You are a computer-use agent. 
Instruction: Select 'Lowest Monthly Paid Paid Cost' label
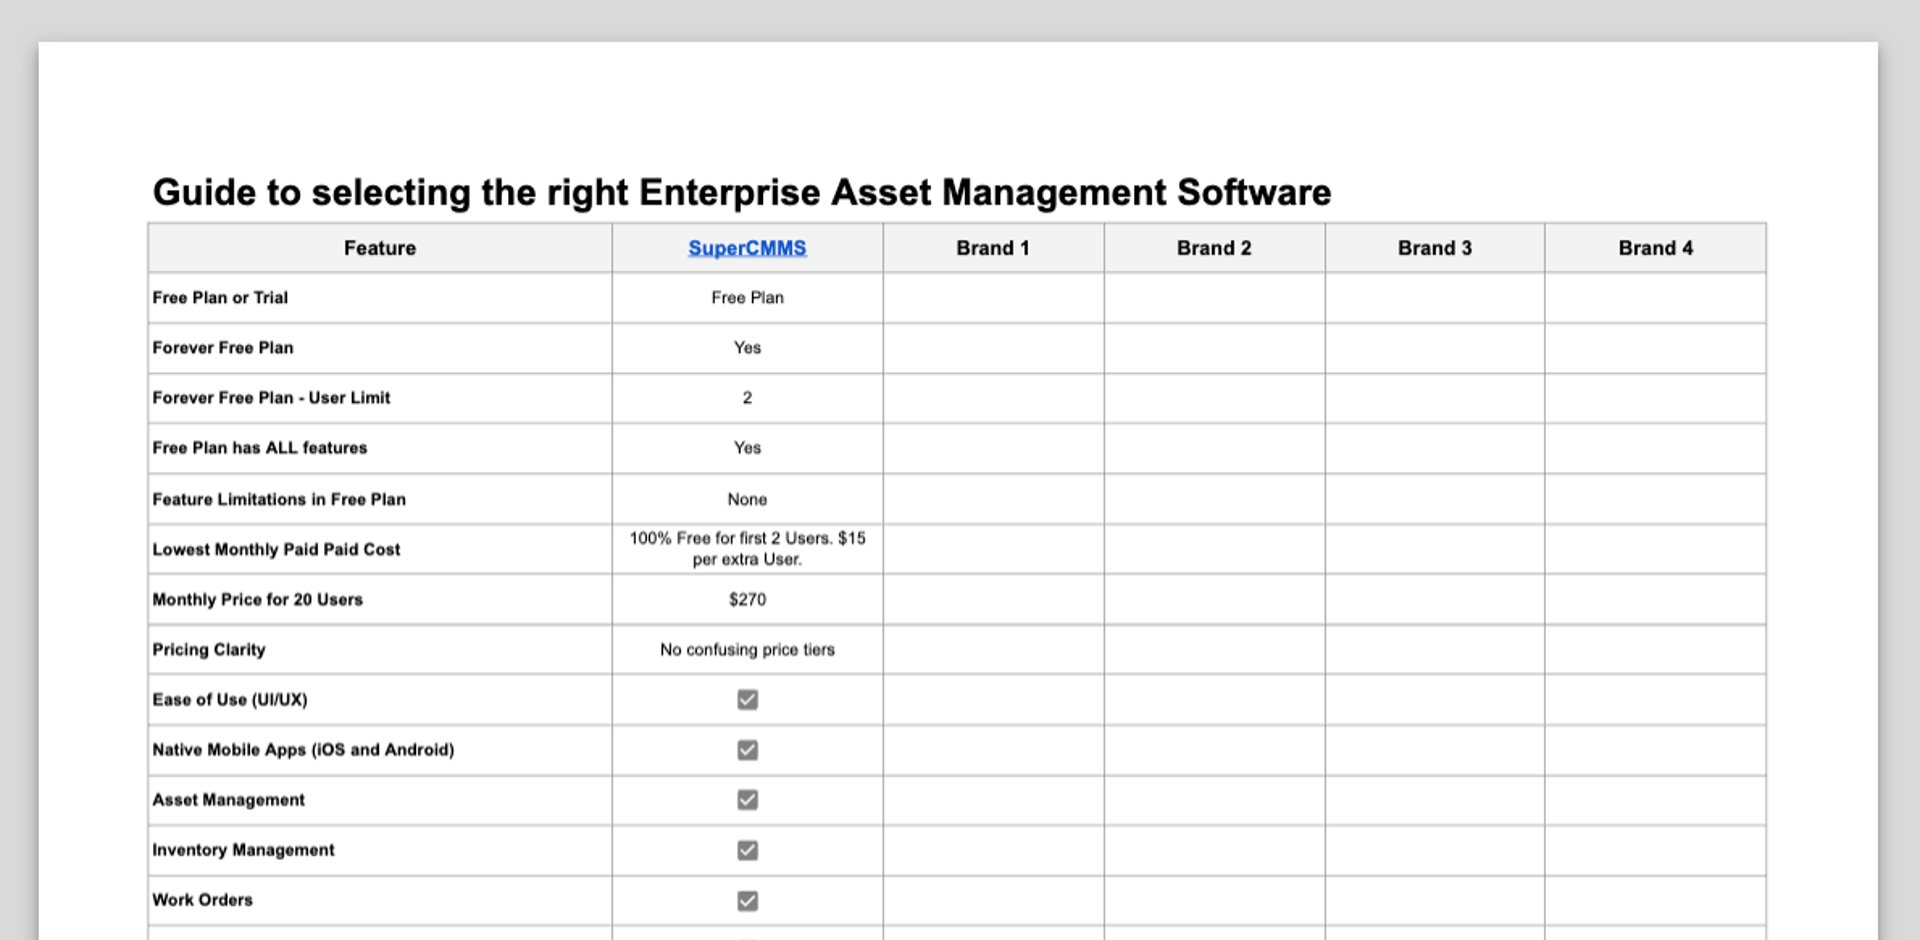276,549
